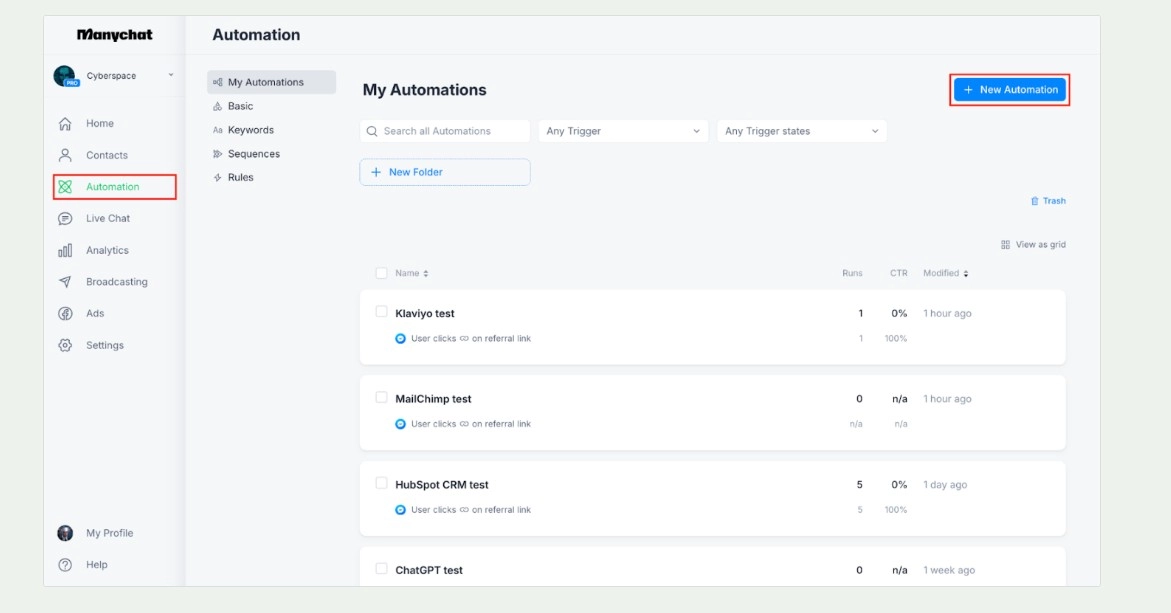The width and height of the screenshot is (1171, 613).
Task: Click the Basic flask icon
Action: 217,106
